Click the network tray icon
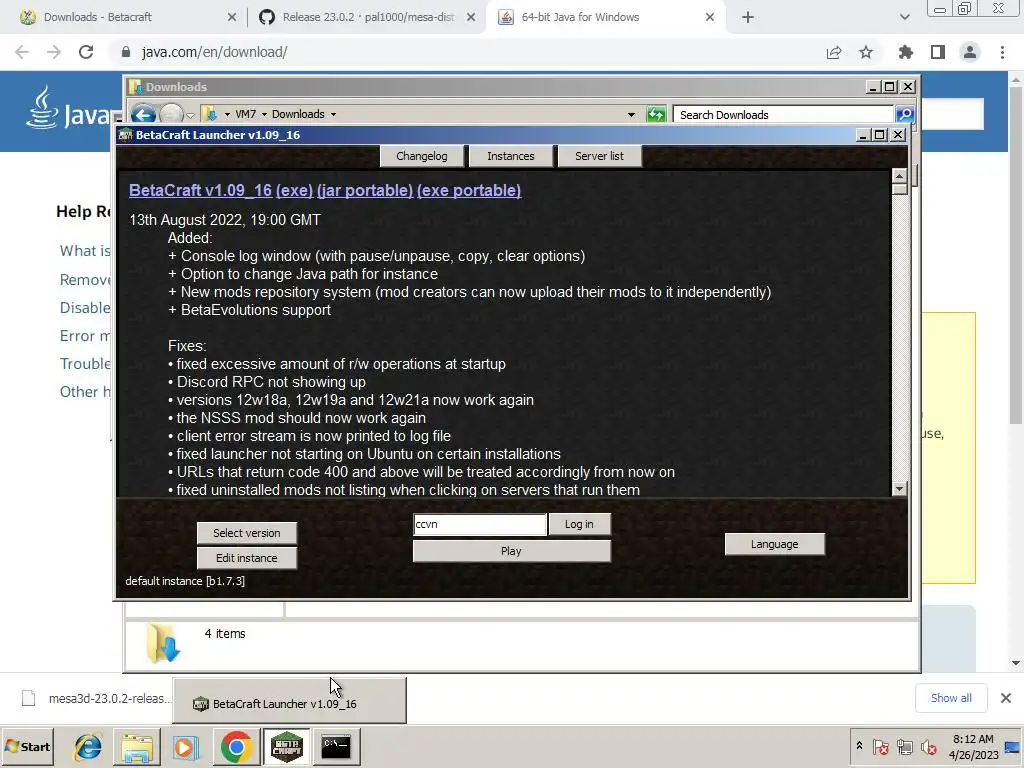Viewport: 1024px width, 768px height. [x=904, y=746]
